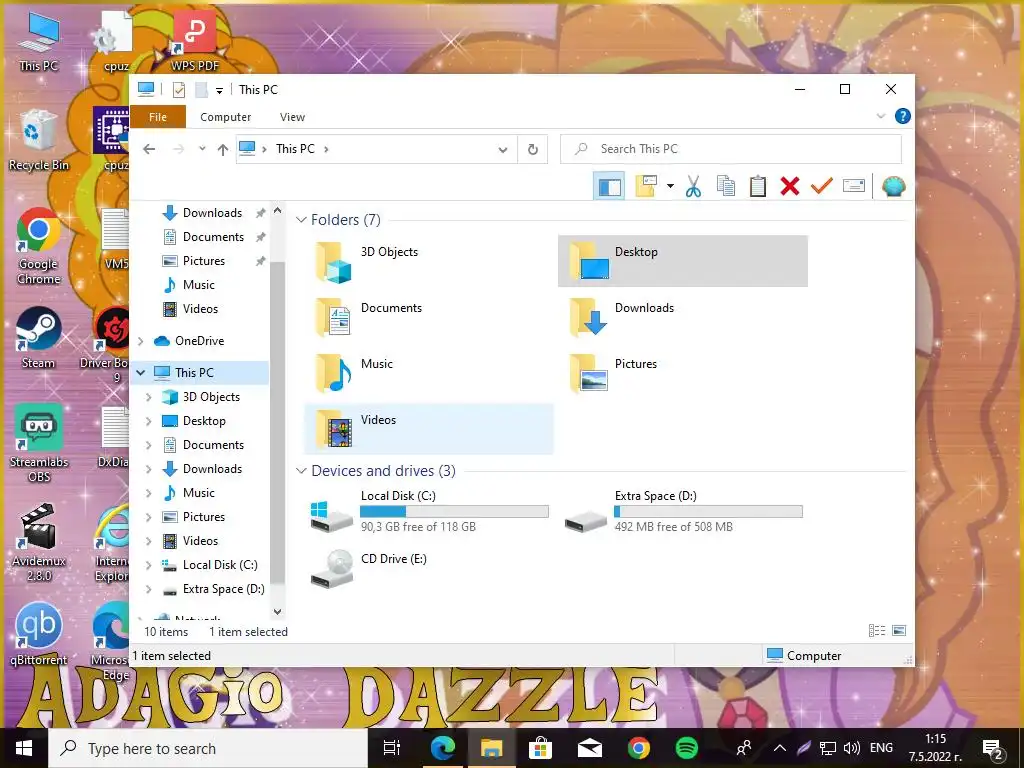
Task: Select the Videos folder in main pane
Action: (x=429, y=429)
